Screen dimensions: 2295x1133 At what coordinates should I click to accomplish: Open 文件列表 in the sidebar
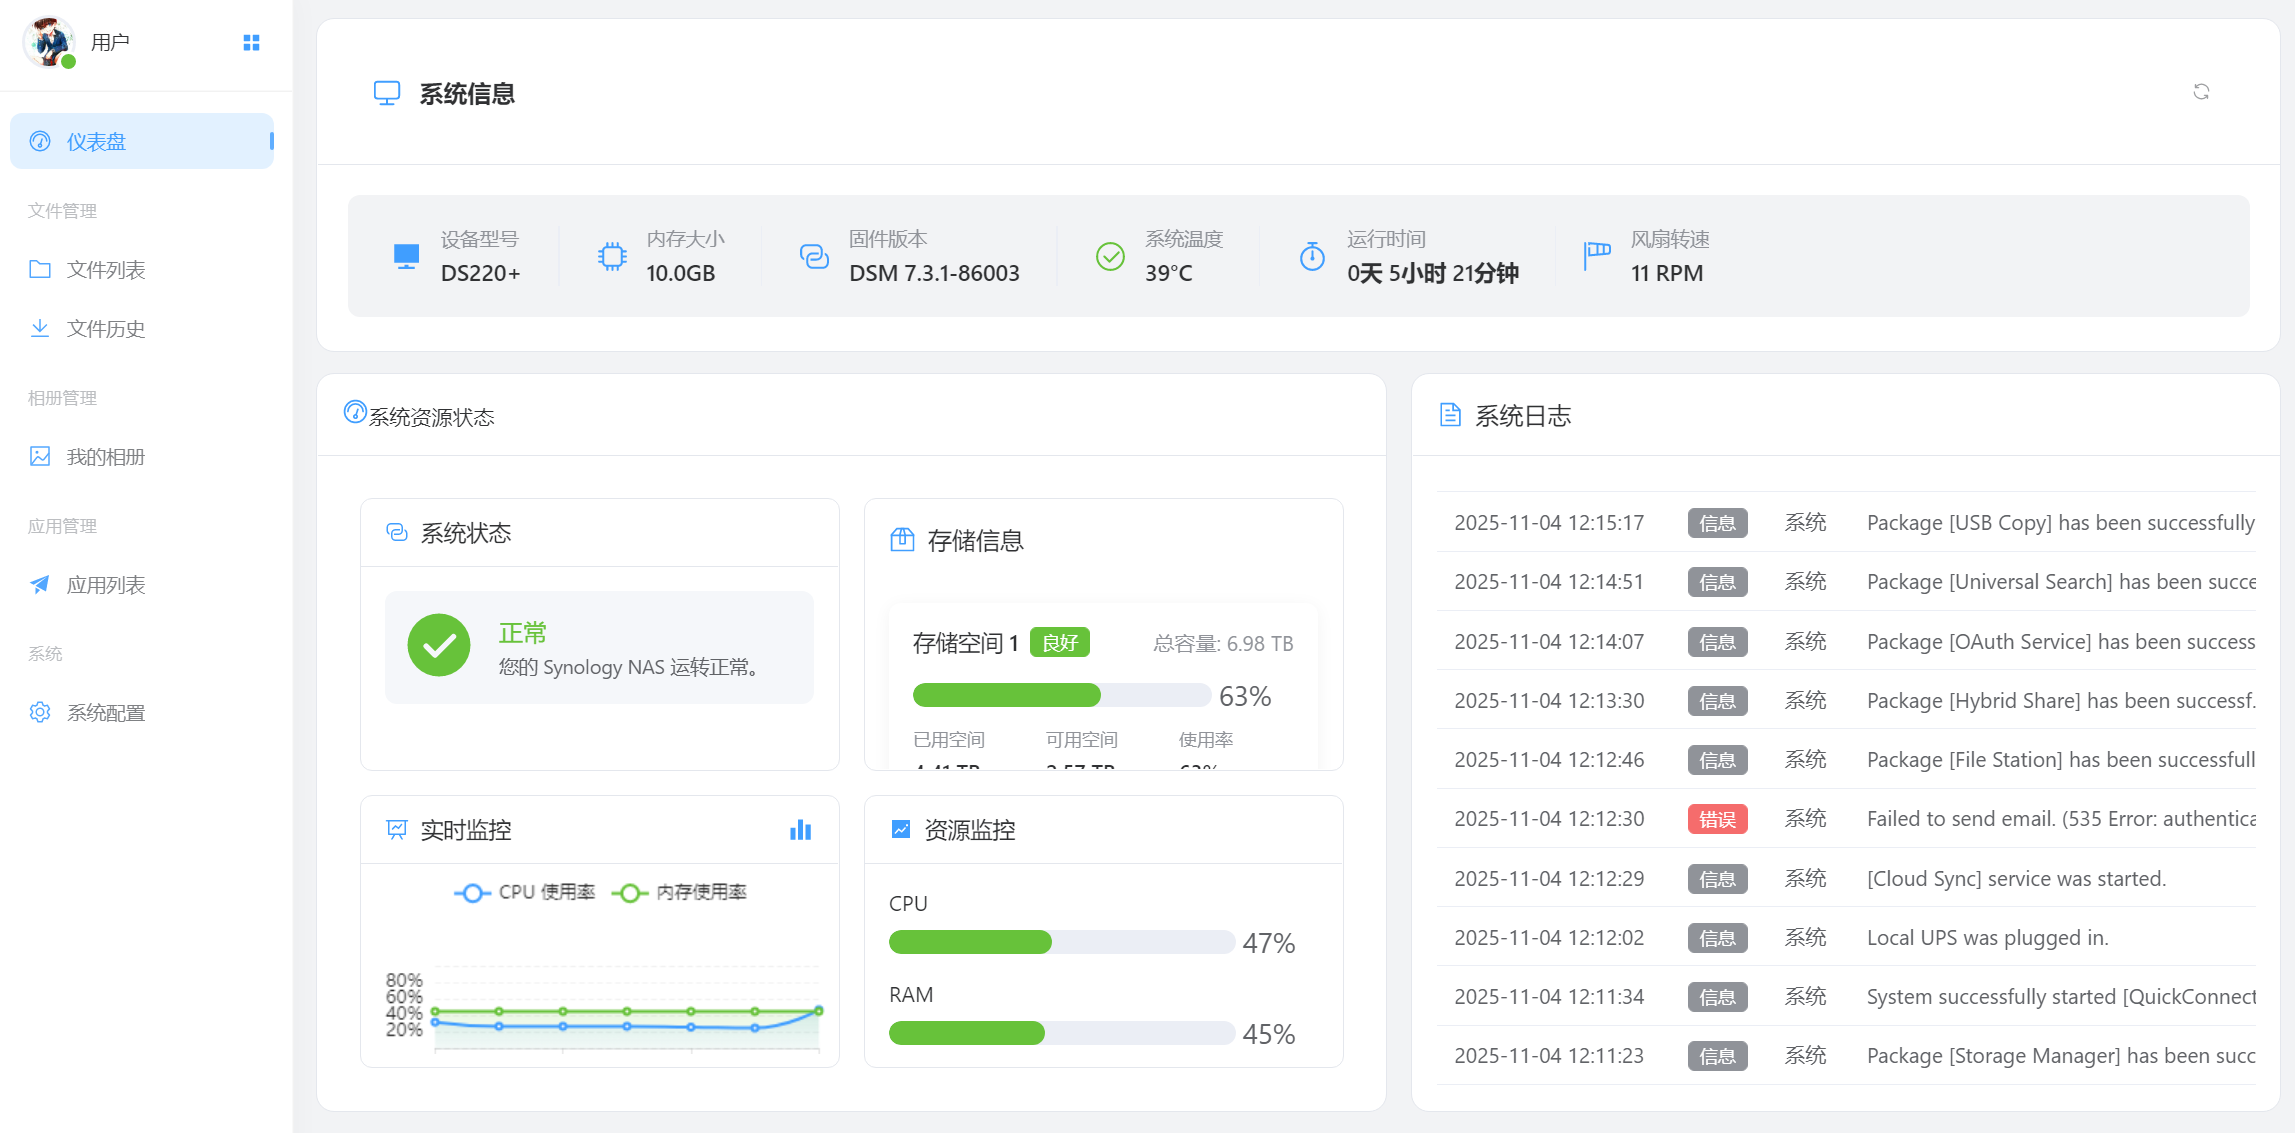(x=105, y=269)
